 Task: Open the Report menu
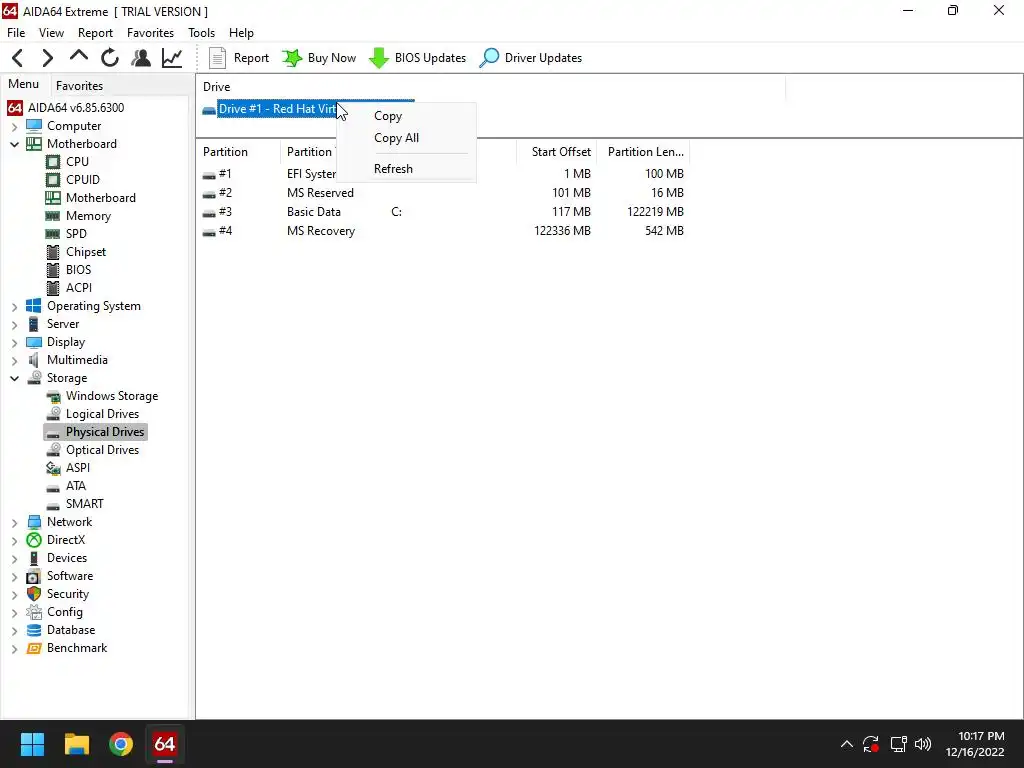pyautogui.click(x=95, y=33)
